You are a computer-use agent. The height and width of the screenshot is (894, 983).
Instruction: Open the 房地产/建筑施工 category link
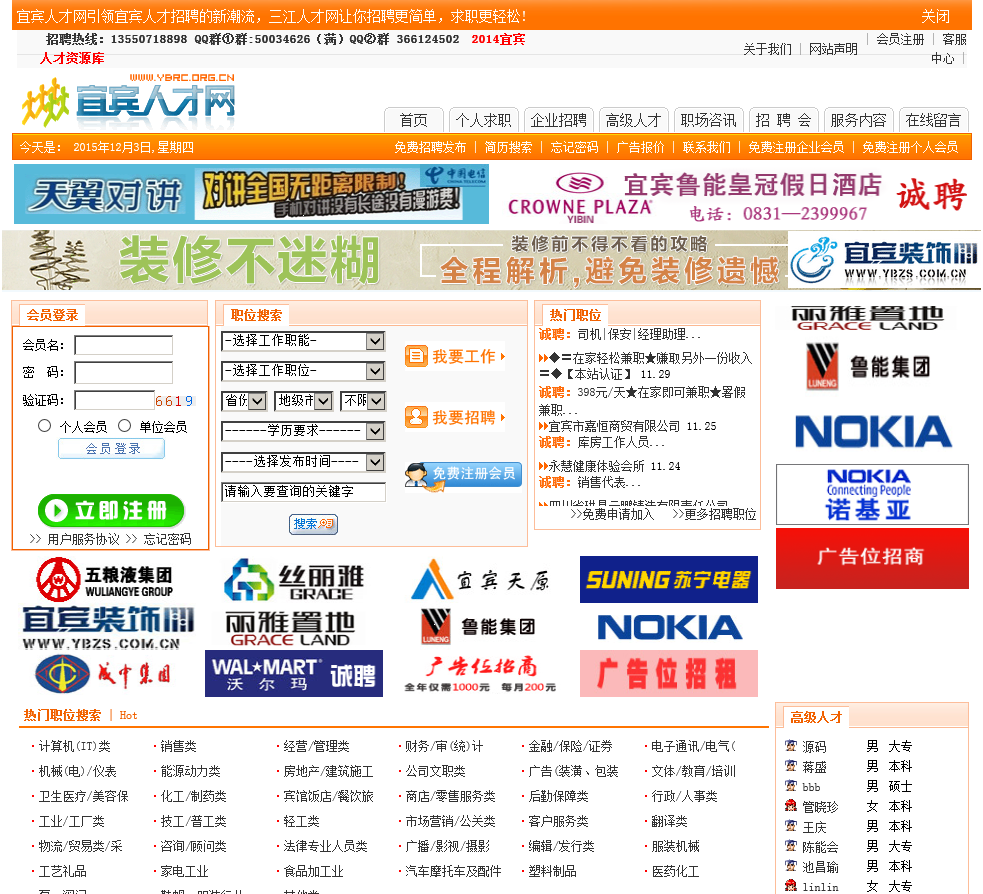(x=328, y=771)
